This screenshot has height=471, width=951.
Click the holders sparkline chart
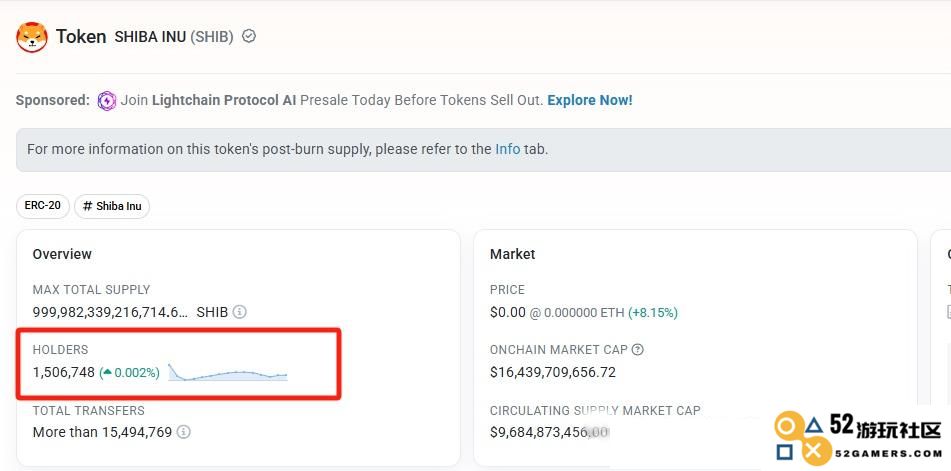227,372
